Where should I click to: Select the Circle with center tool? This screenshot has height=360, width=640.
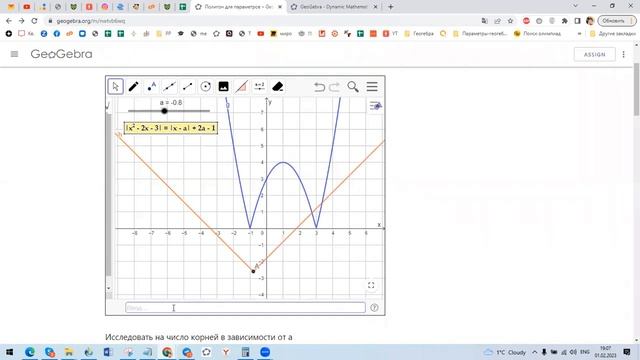(x=206, y=87)
